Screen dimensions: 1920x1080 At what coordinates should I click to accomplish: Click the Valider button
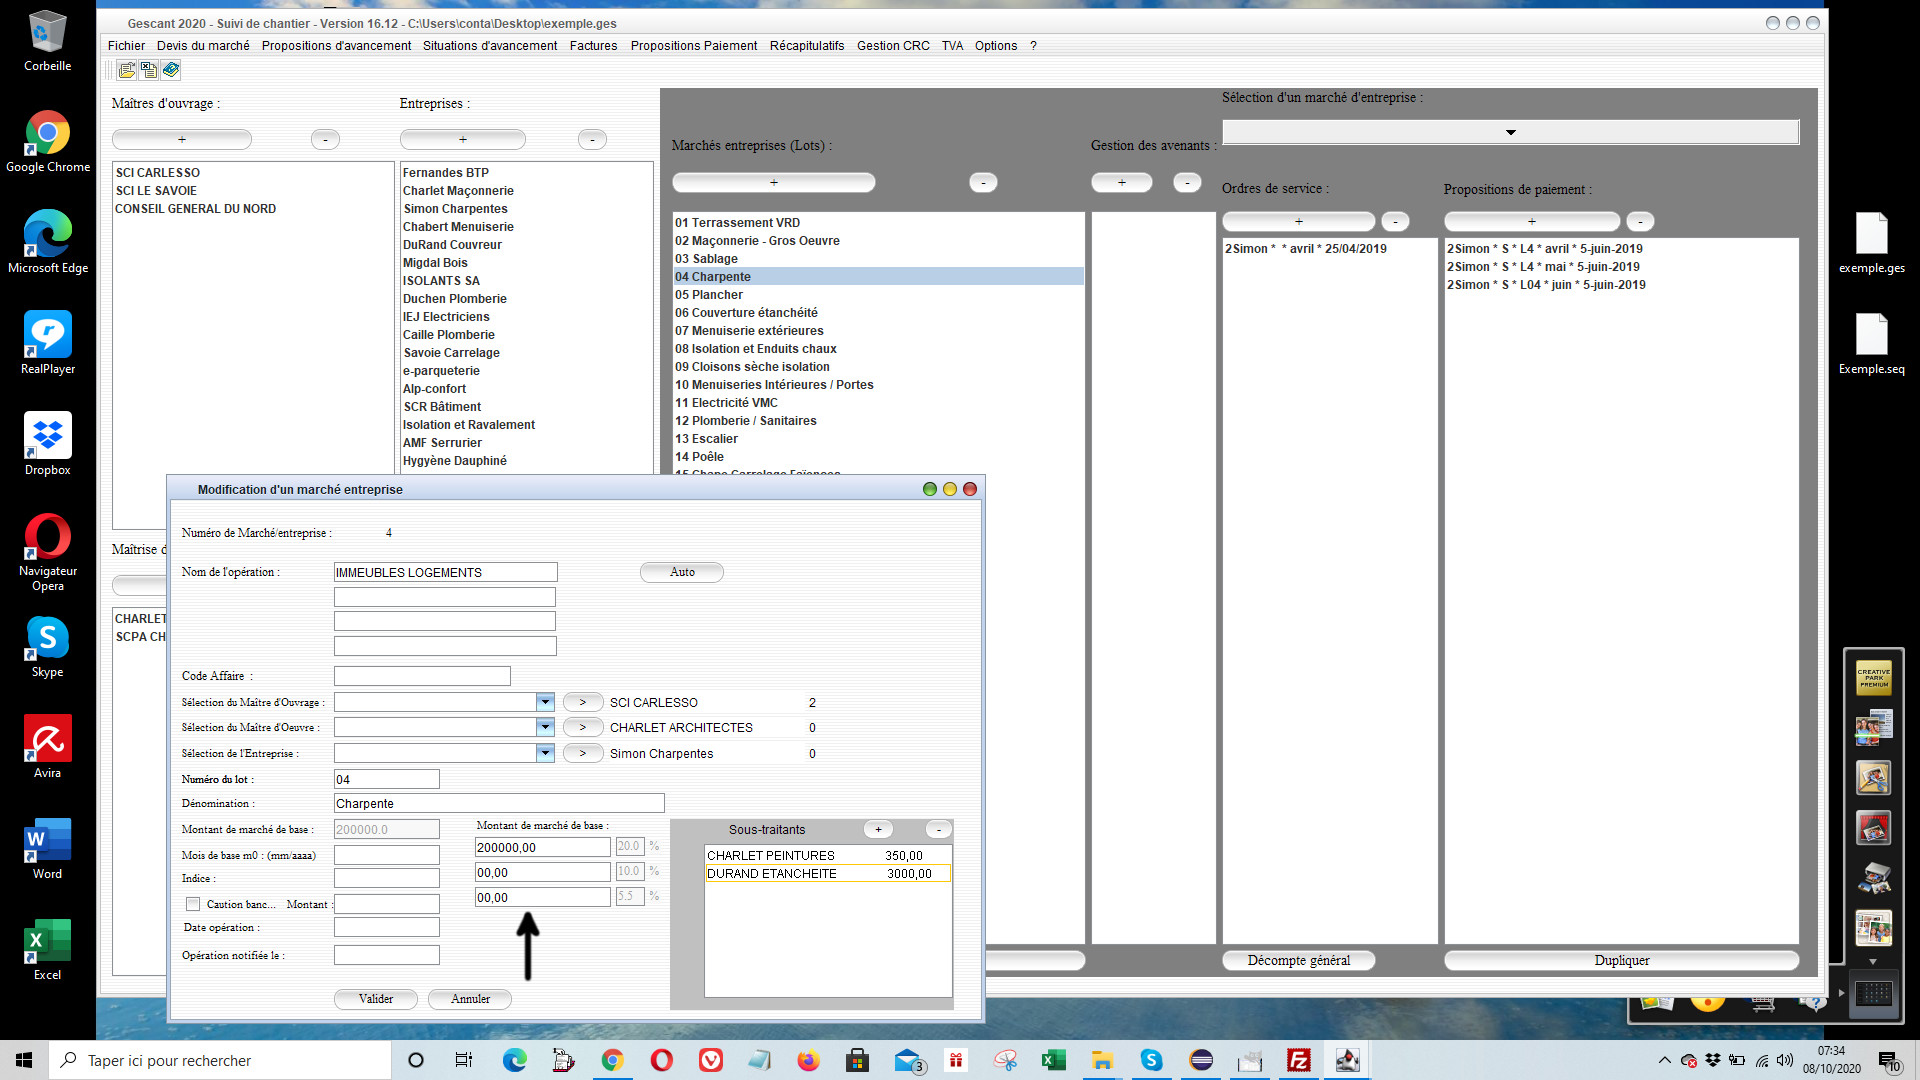point(376,999)
